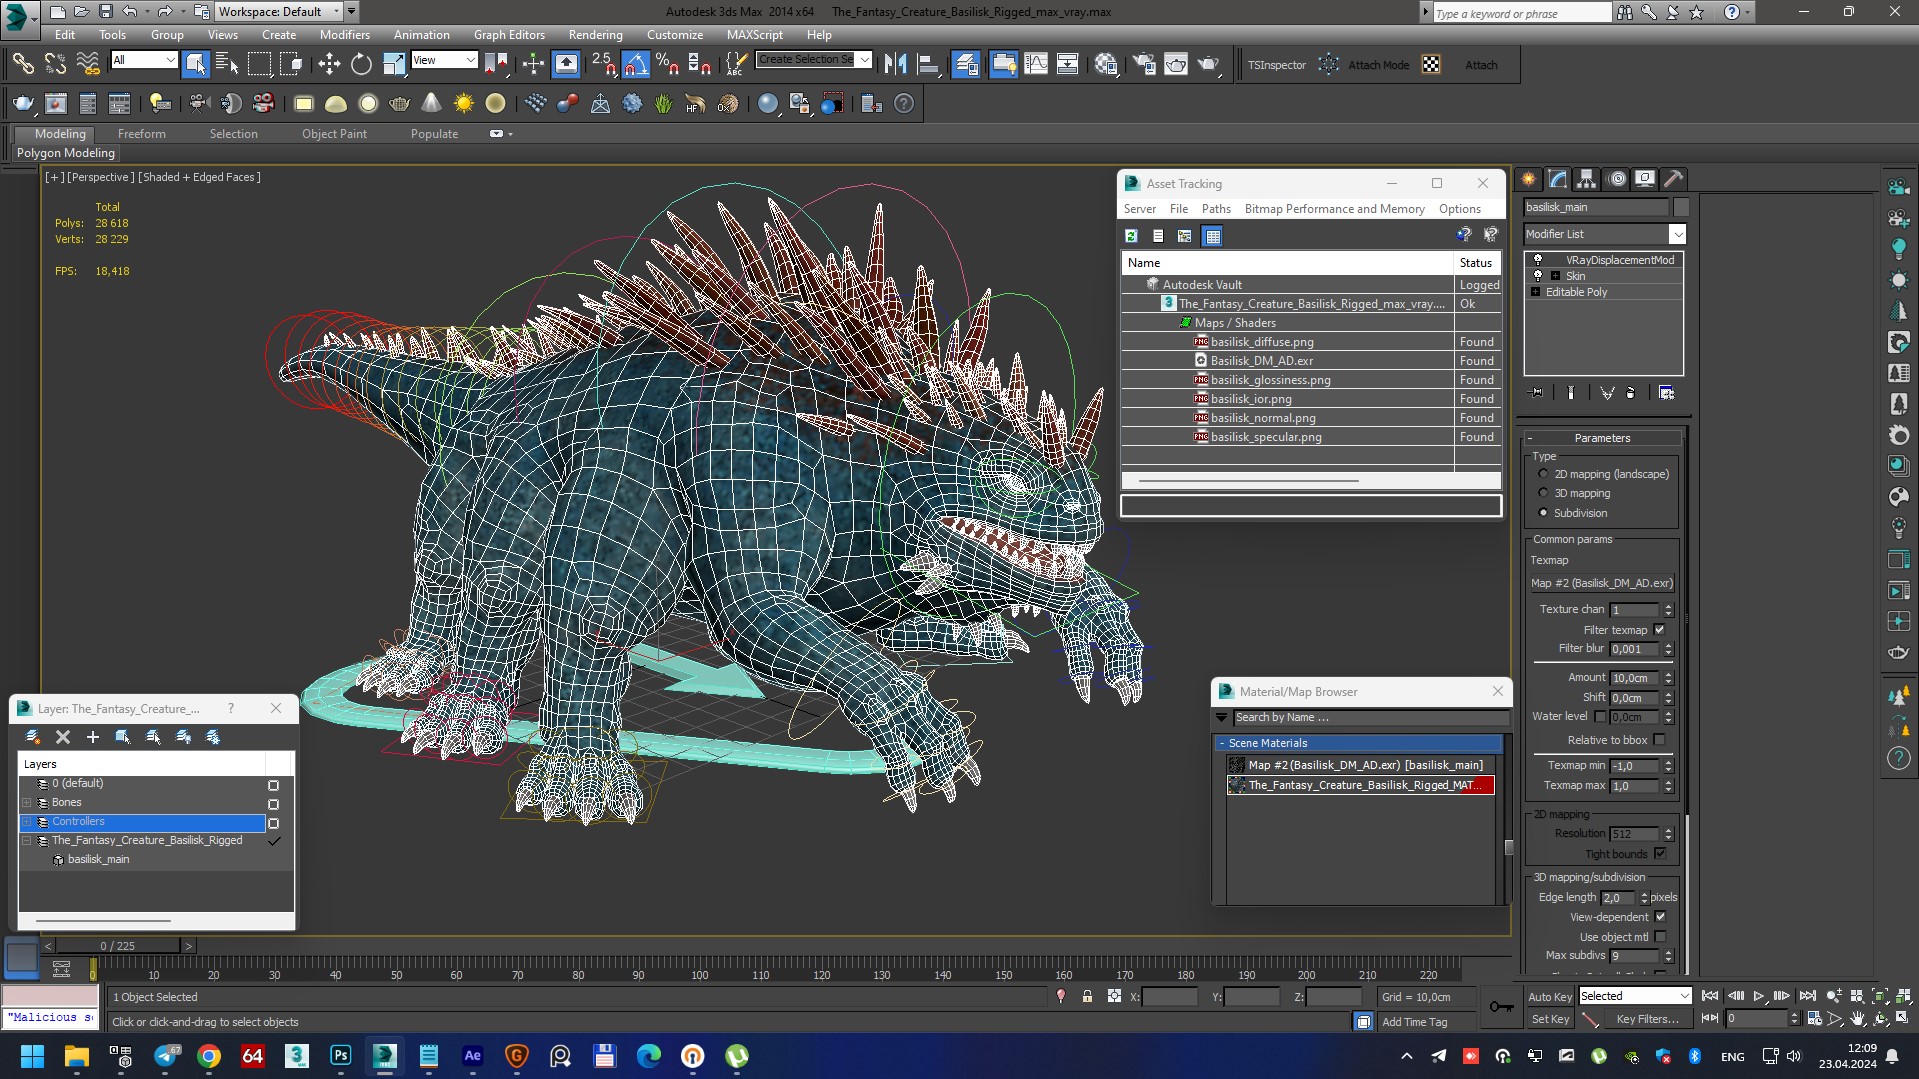Click Configure Modifier Sets icon

click(1666, 393)
